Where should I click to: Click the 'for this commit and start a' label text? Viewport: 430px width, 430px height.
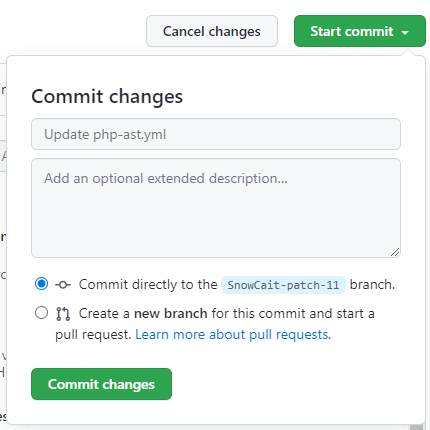click(x=293, y=314)
